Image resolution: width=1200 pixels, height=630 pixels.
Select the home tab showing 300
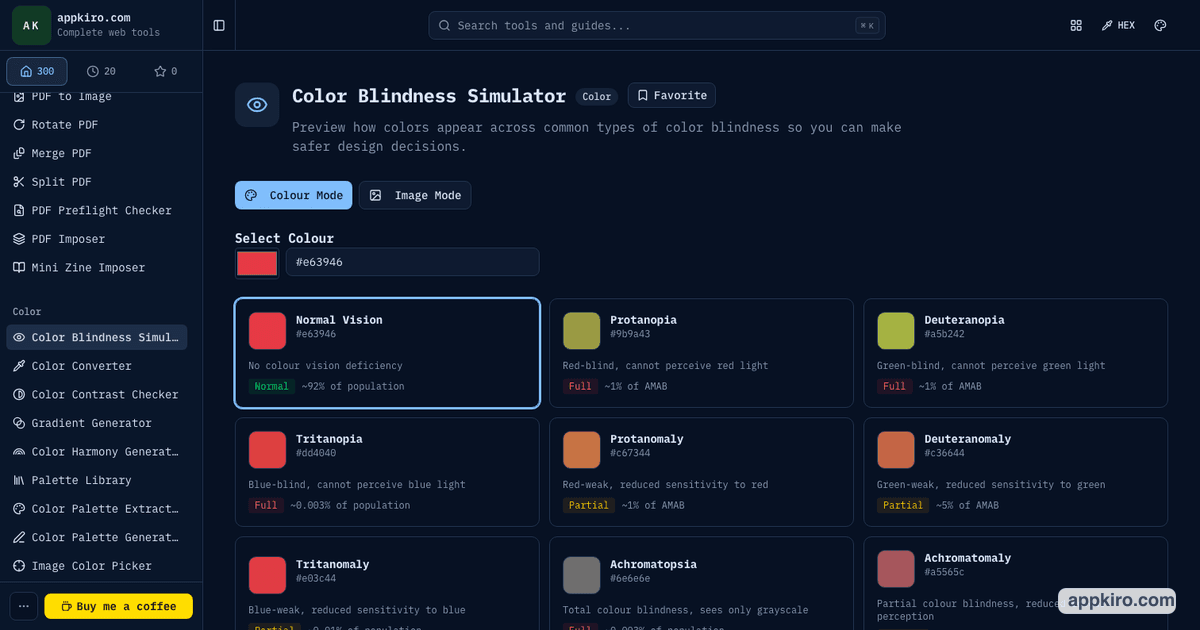click(x=37, y=71)
